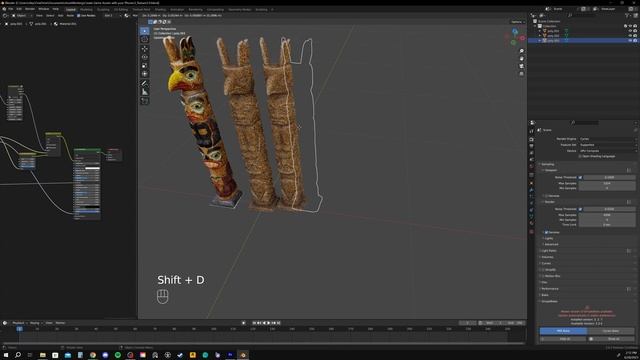This screenshot has height=360, width=640.
Task: Expand the Performance panel
Action: click(549, 289)
